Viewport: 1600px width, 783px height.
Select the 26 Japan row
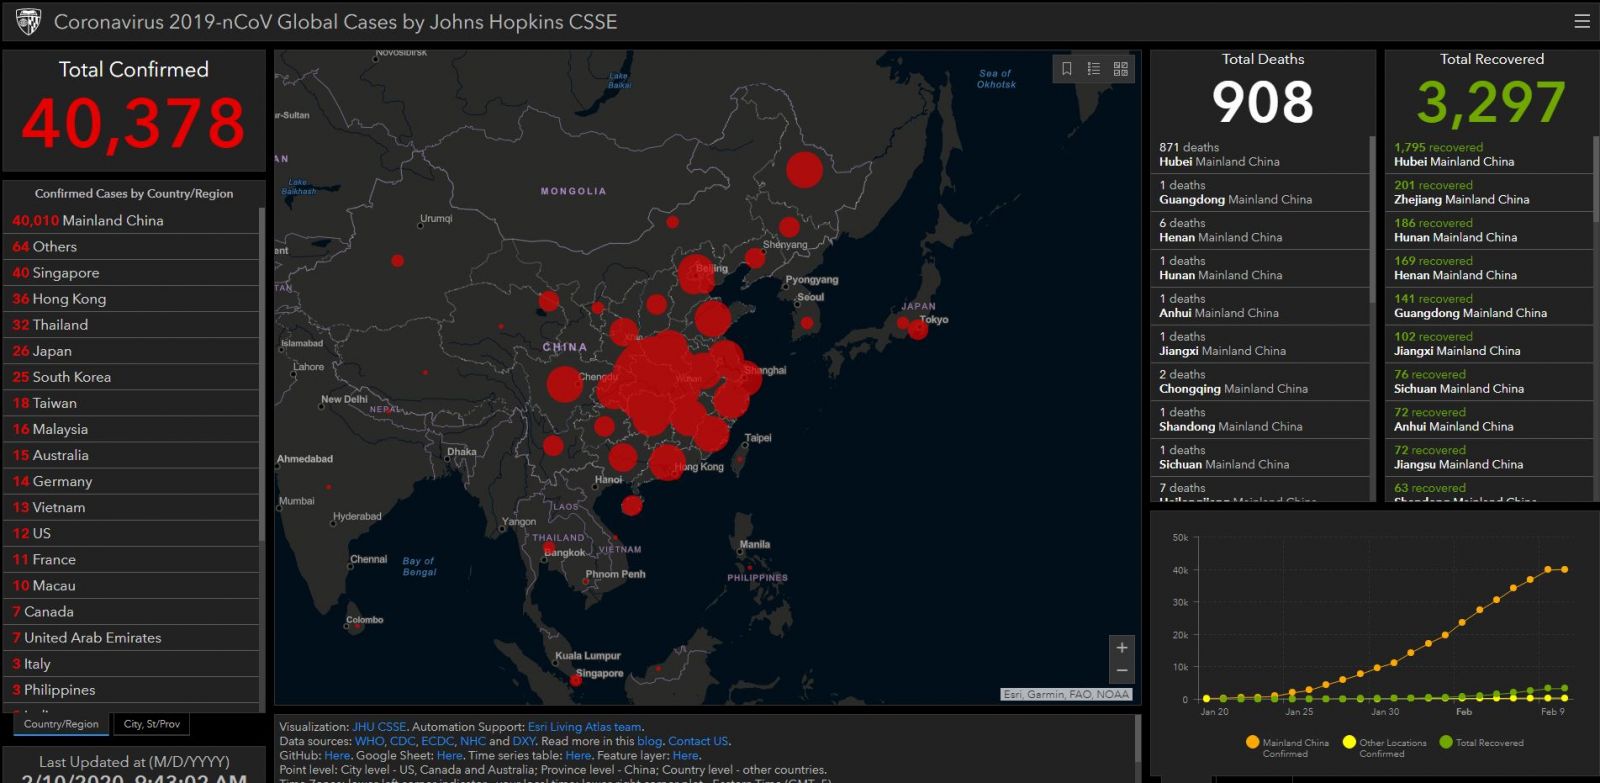click(x=131, y=350)
